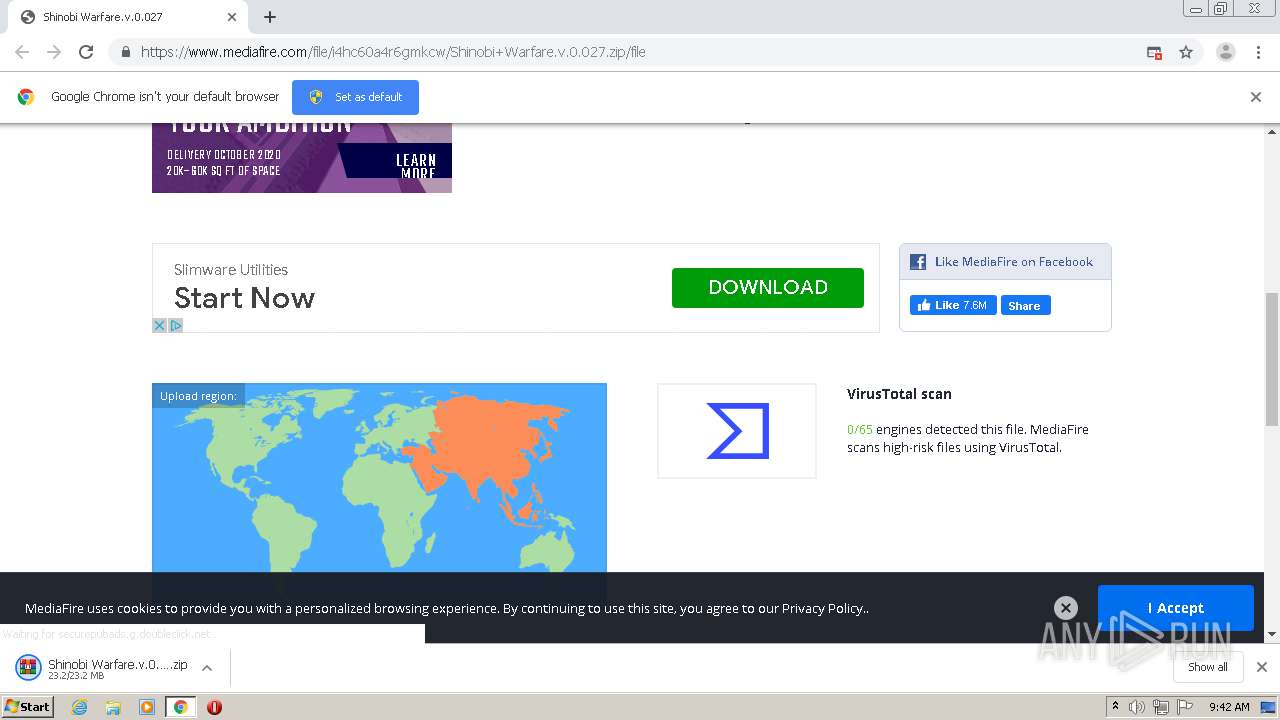Open the blocked pop-up indicator in the address bar
This screenshot has width=1280, height=720.
tap(1154, 52)
